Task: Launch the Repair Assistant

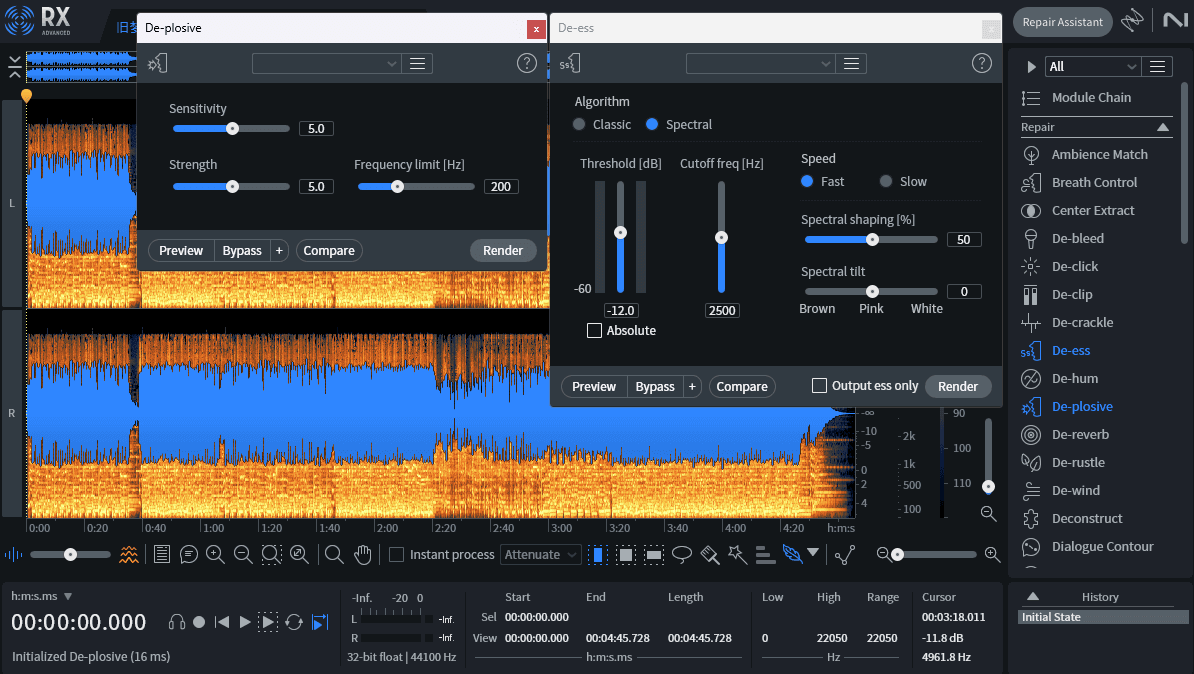Action: 1062,22
